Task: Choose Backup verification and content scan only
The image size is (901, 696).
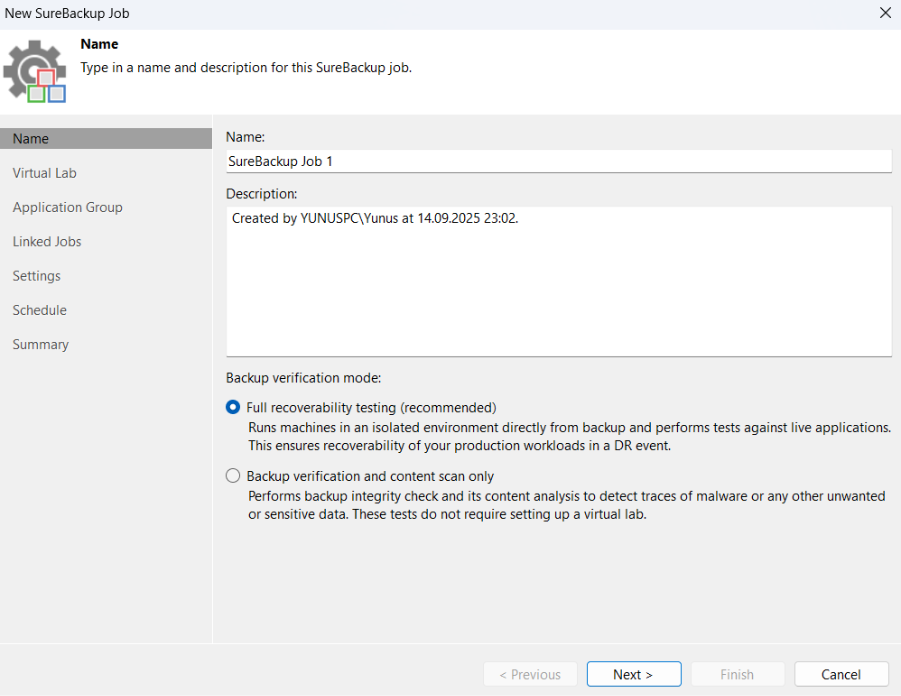Action: click(233, 476)
